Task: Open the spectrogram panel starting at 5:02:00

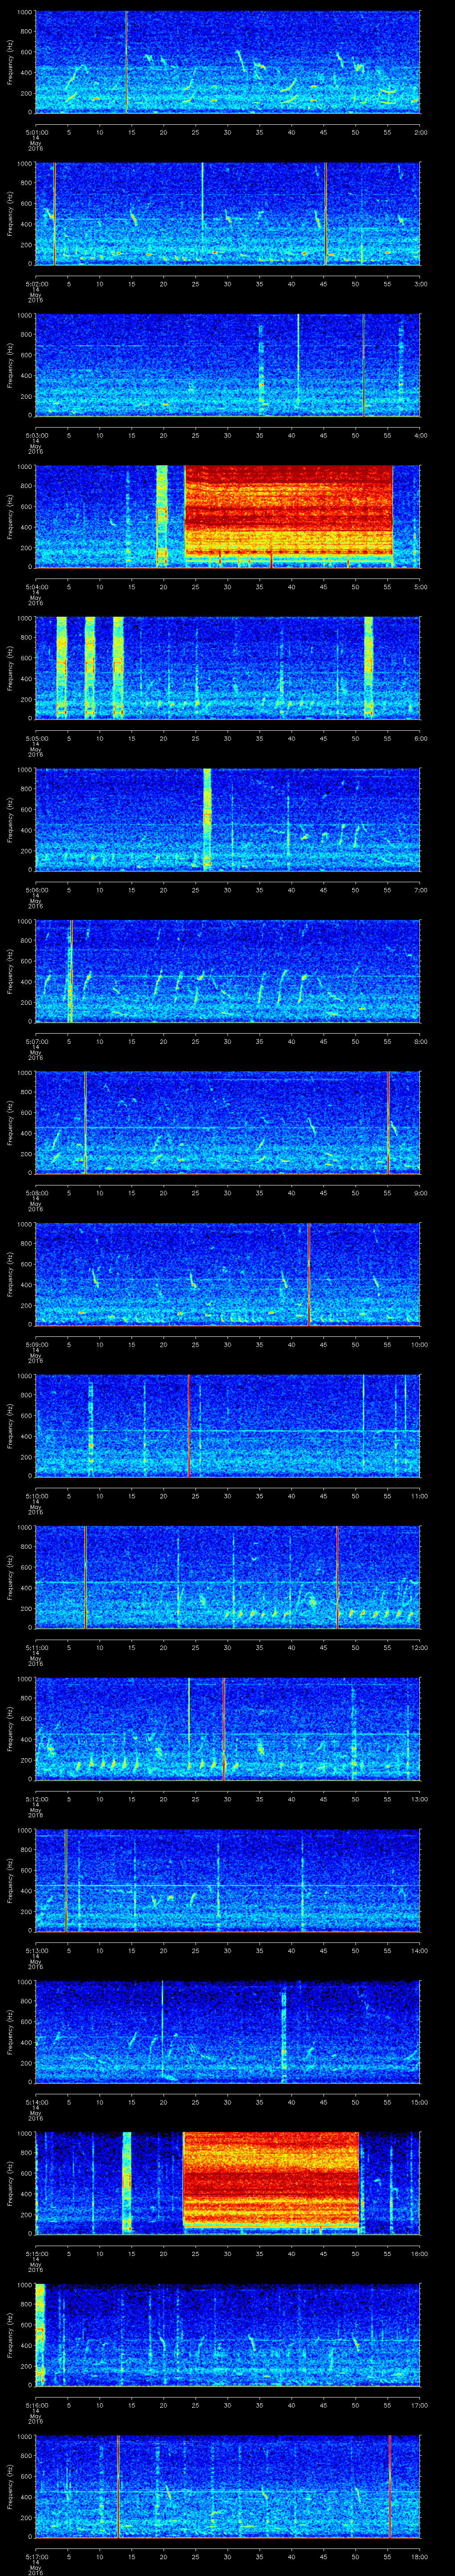Action: (x=227, y=213)
